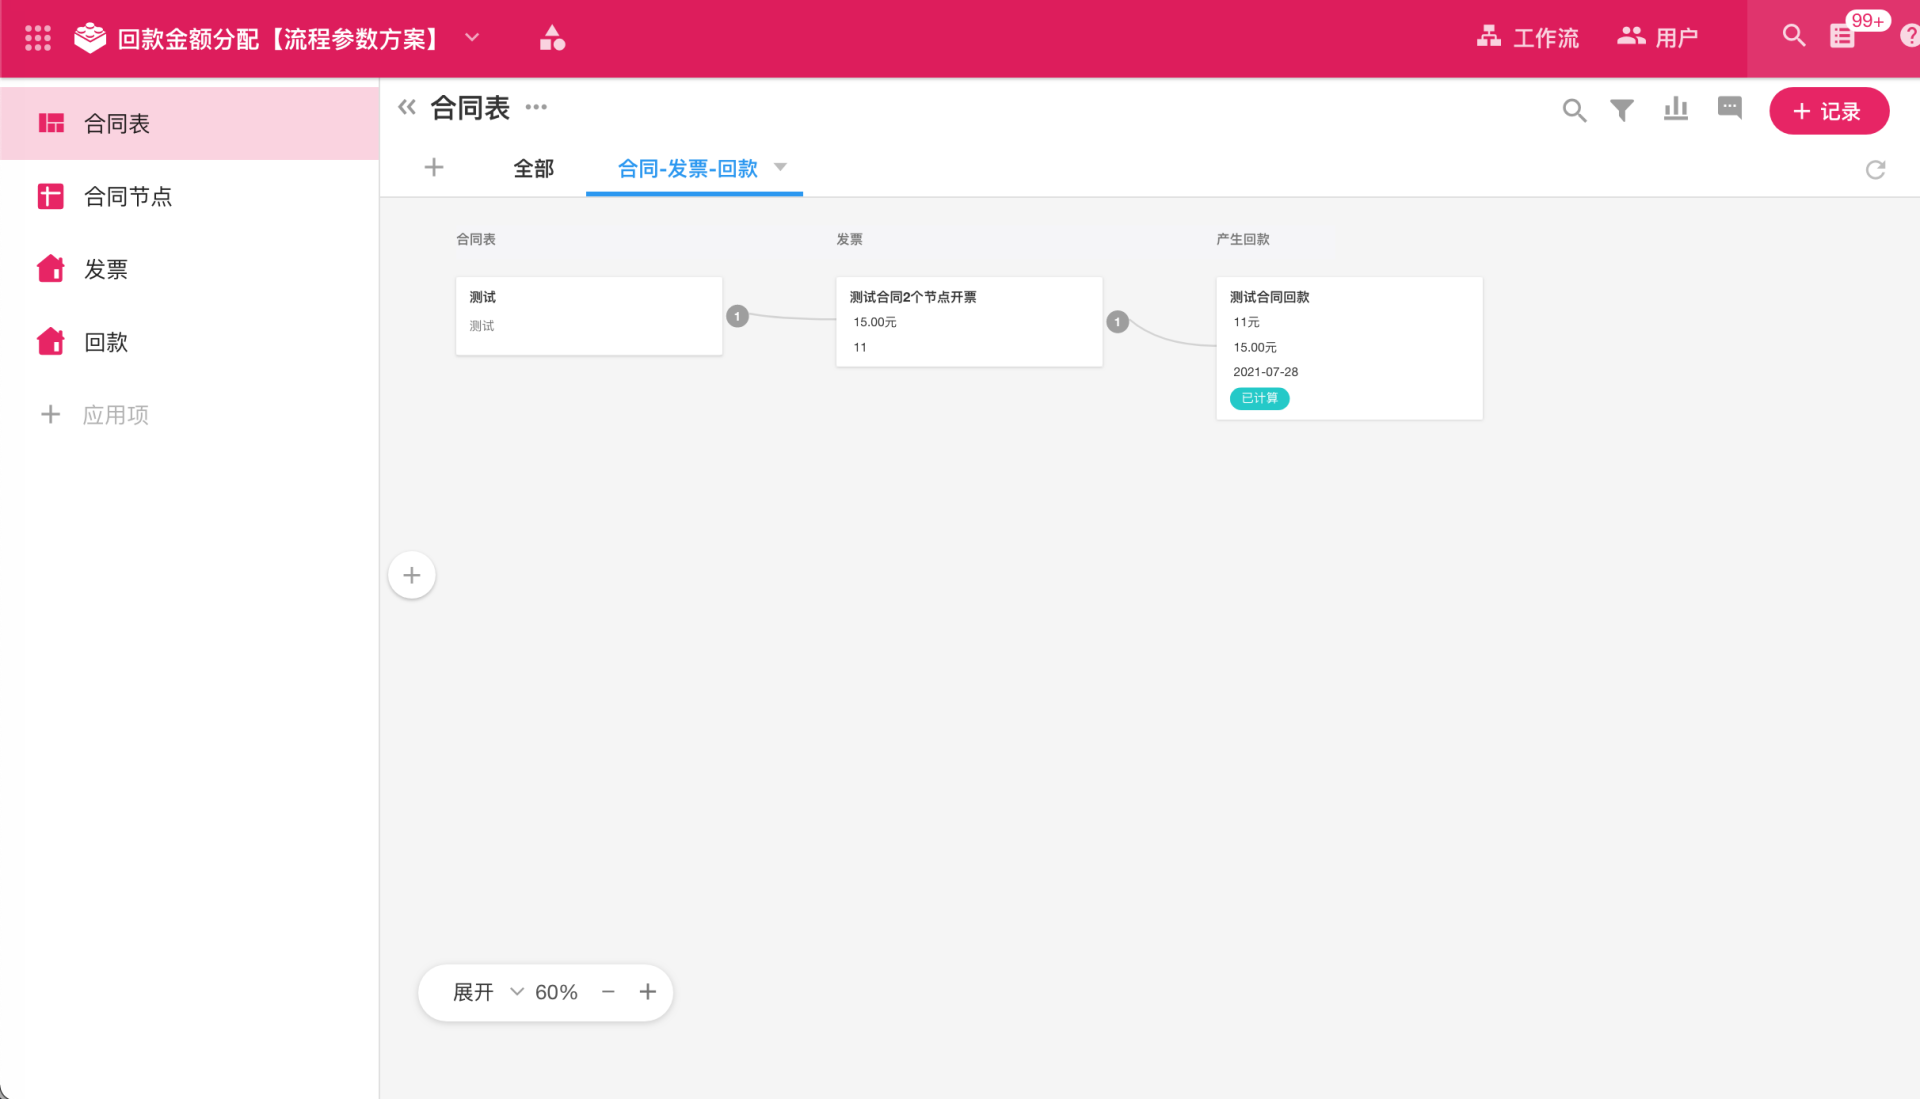Screen dimensions: 1920x1099
Task: Switch to the 全部 view tab
Action: [533, 168]
